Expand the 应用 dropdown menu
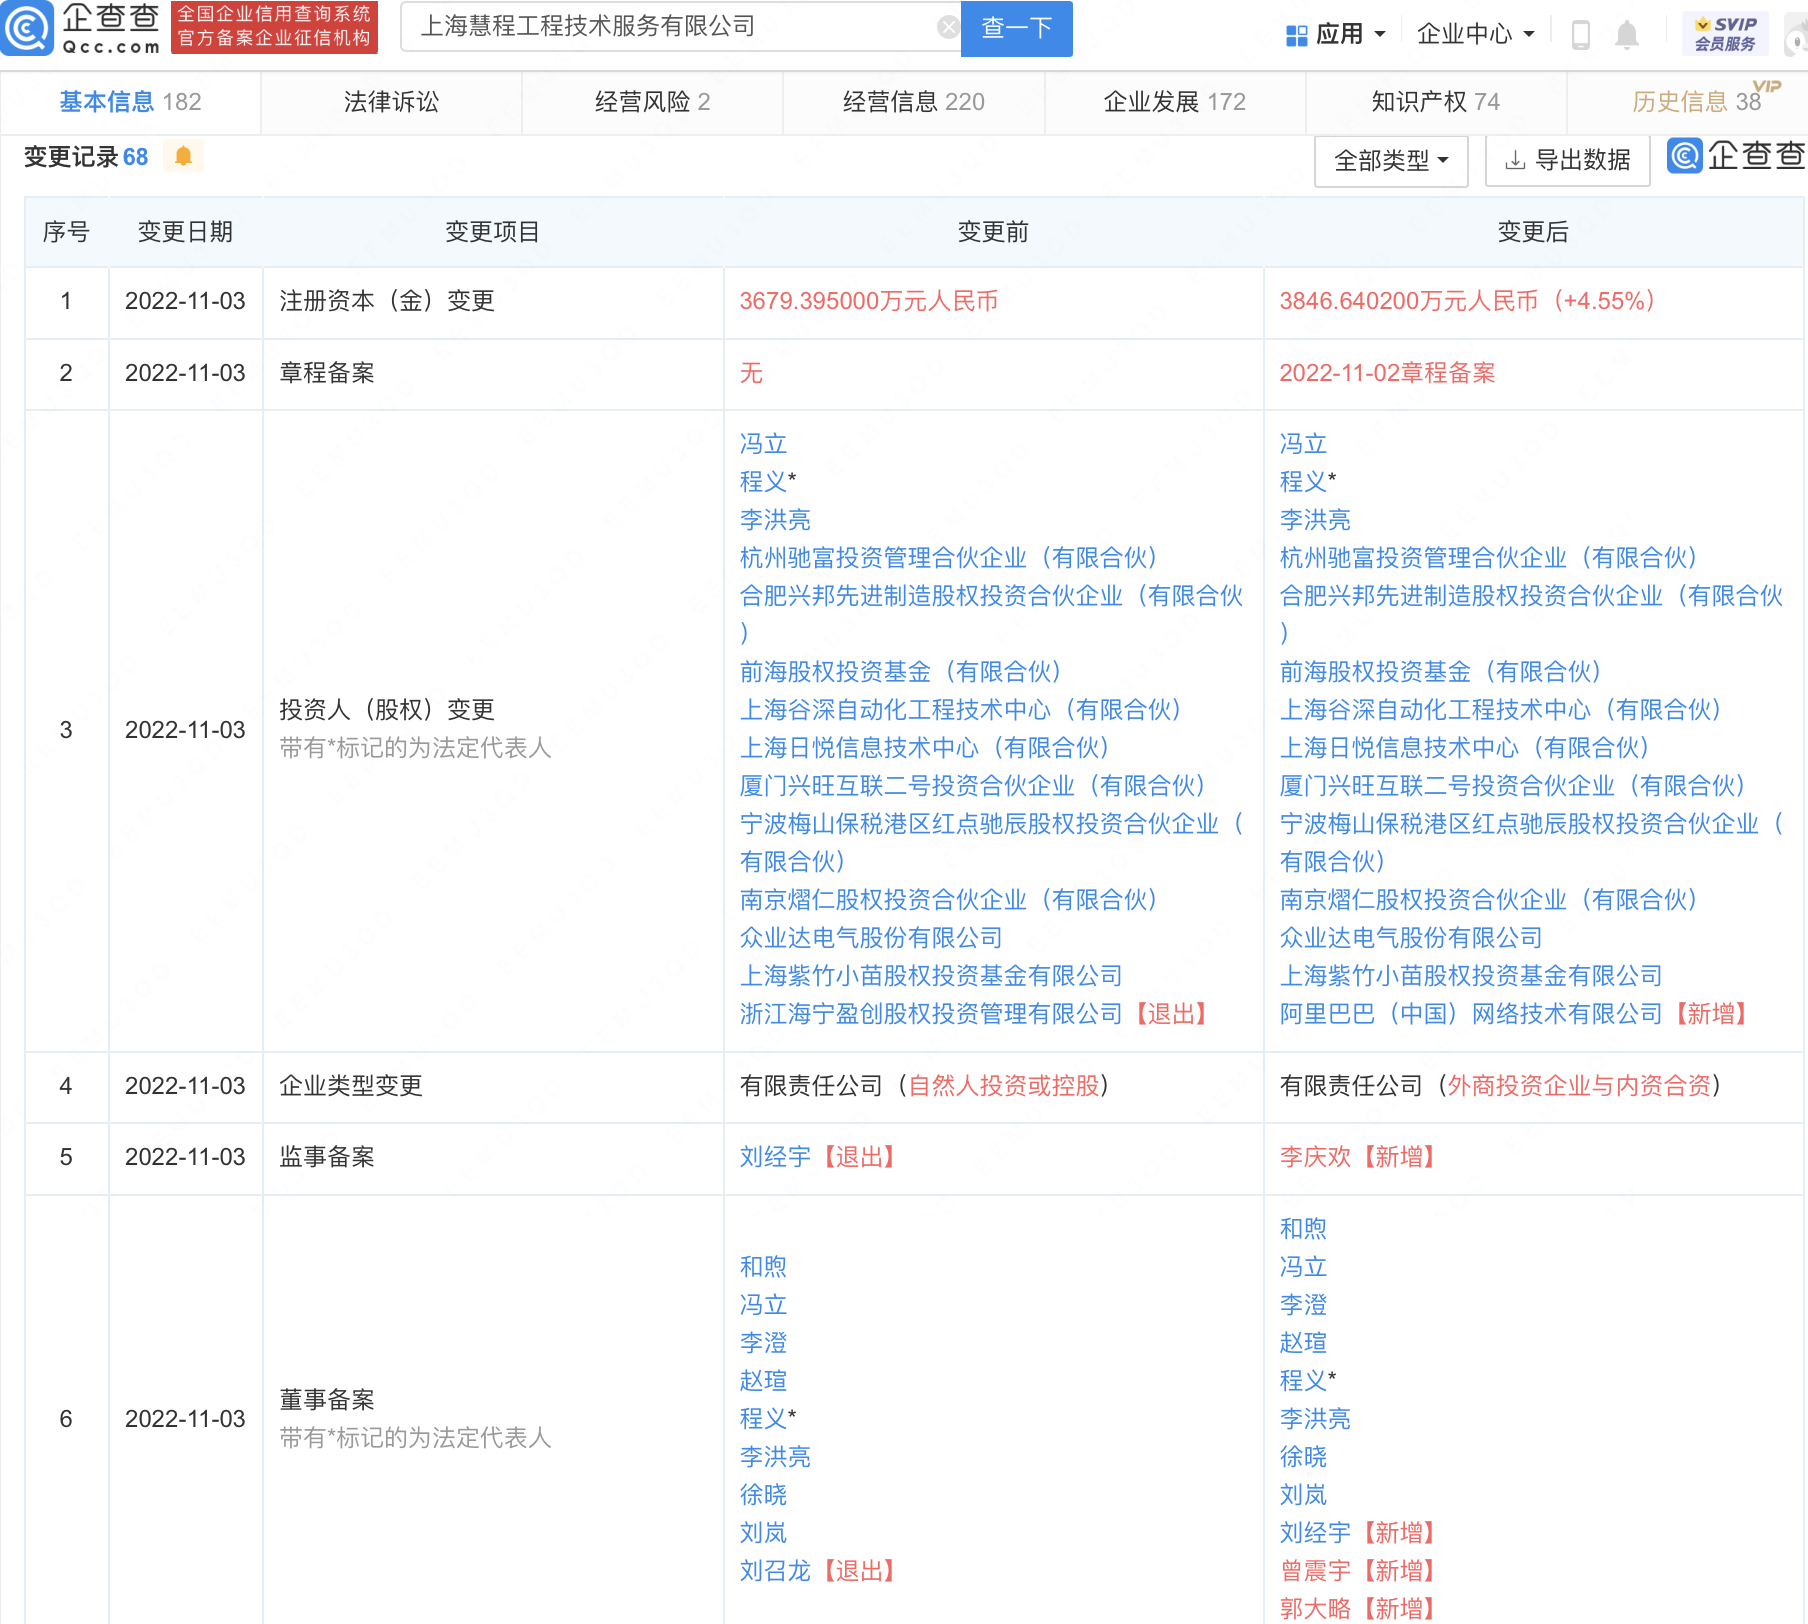This screenshot has height=1624, width=1808. coord(1336,35)
